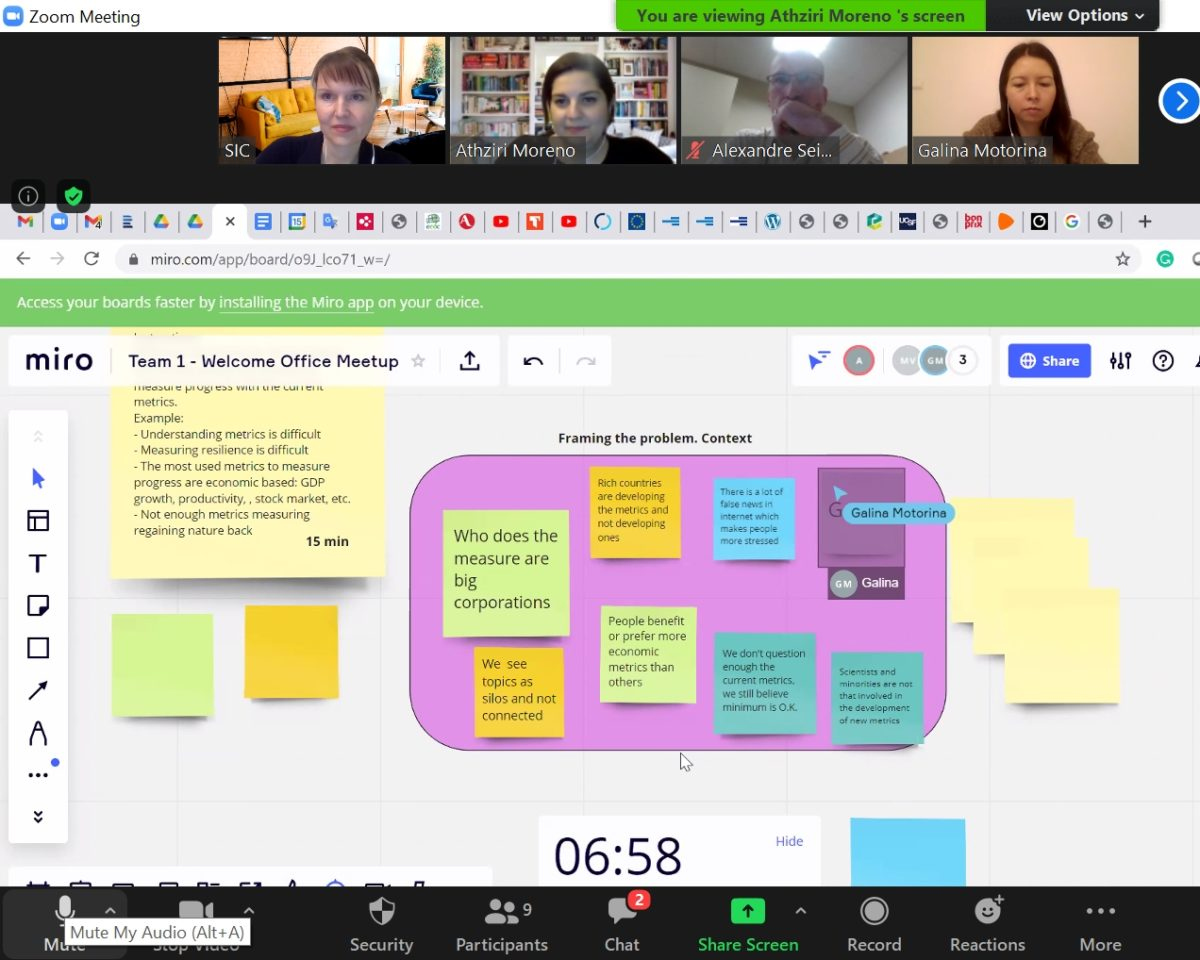This screenshot has width=1200, height=960.
Task: Click the installing the Miro app link
Action: [x=296, y=302]
